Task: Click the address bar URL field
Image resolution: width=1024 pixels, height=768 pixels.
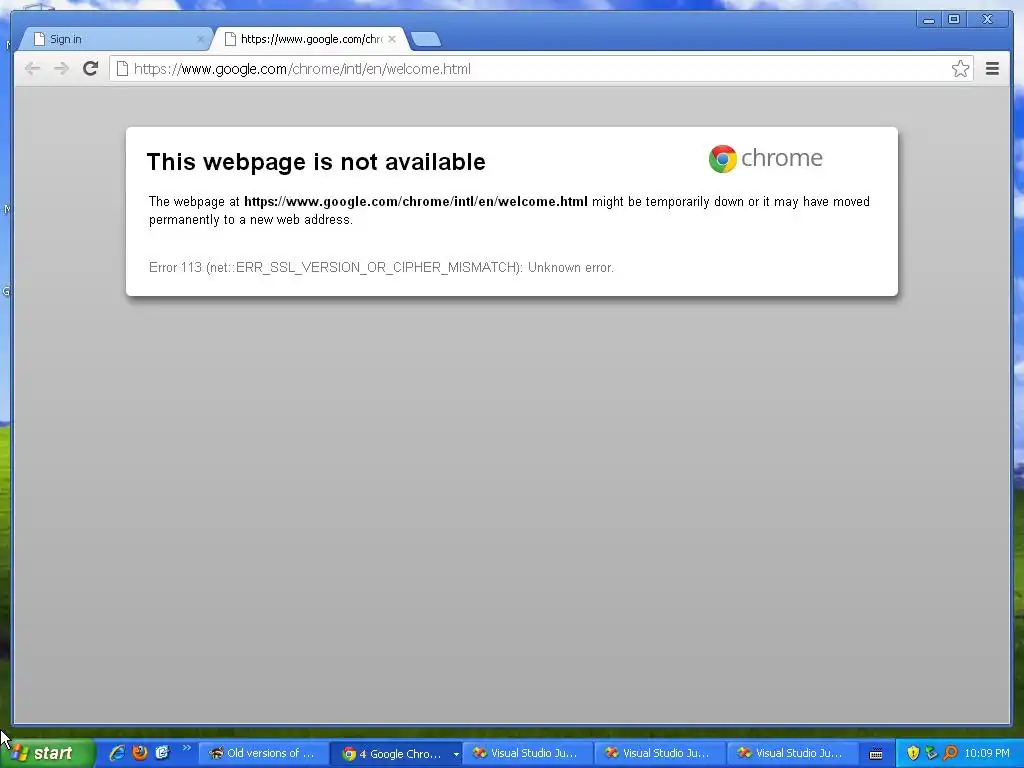Action: click(x=541, y=69)
